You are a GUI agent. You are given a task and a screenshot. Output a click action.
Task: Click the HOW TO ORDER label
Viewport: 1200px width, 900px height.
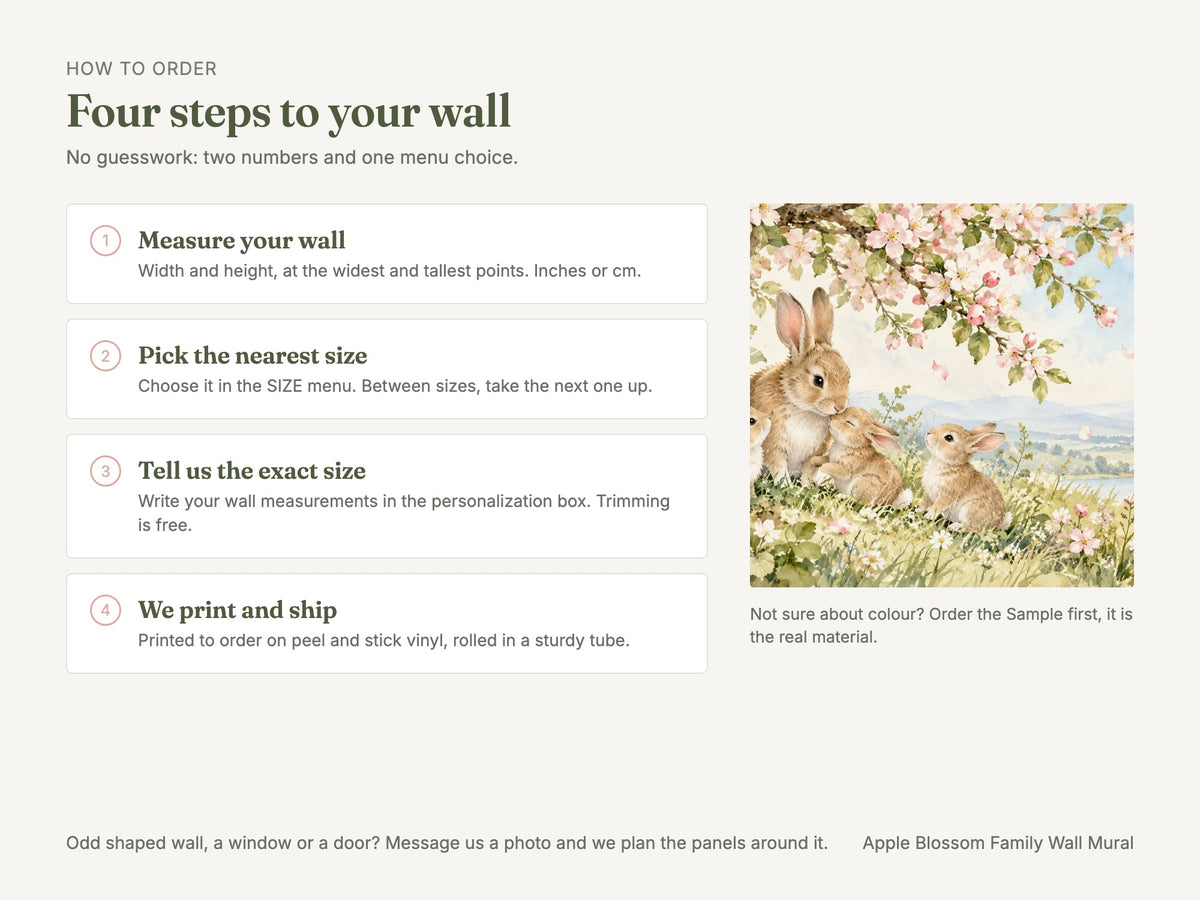(142, 69)
